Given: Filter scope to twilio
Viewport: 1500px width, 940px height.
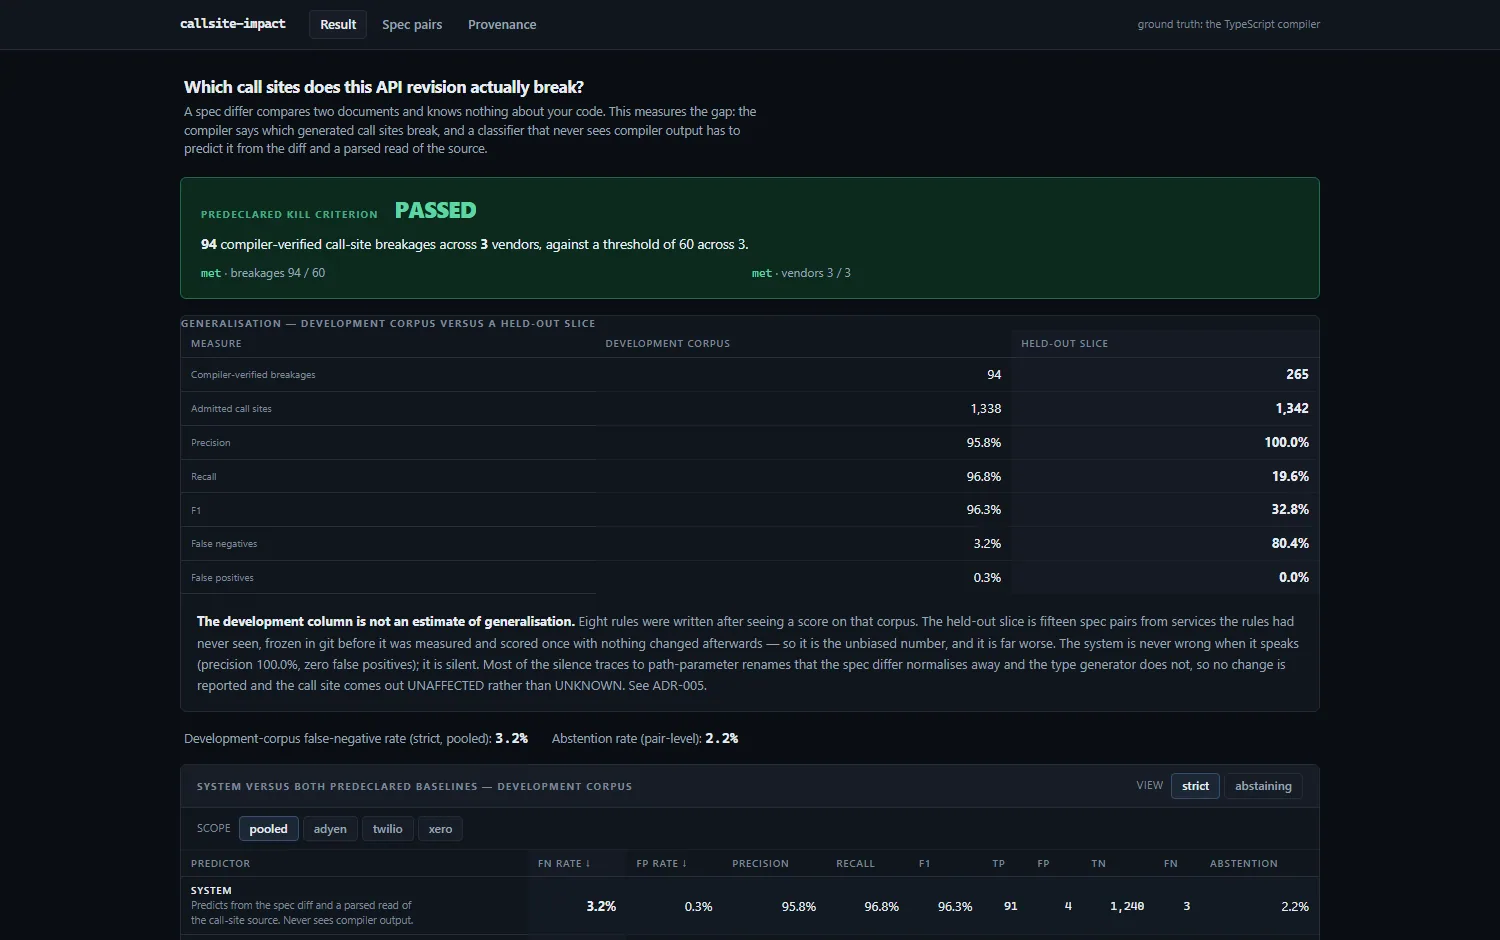Looking at the screenshot, I should [x=387, y=829].
